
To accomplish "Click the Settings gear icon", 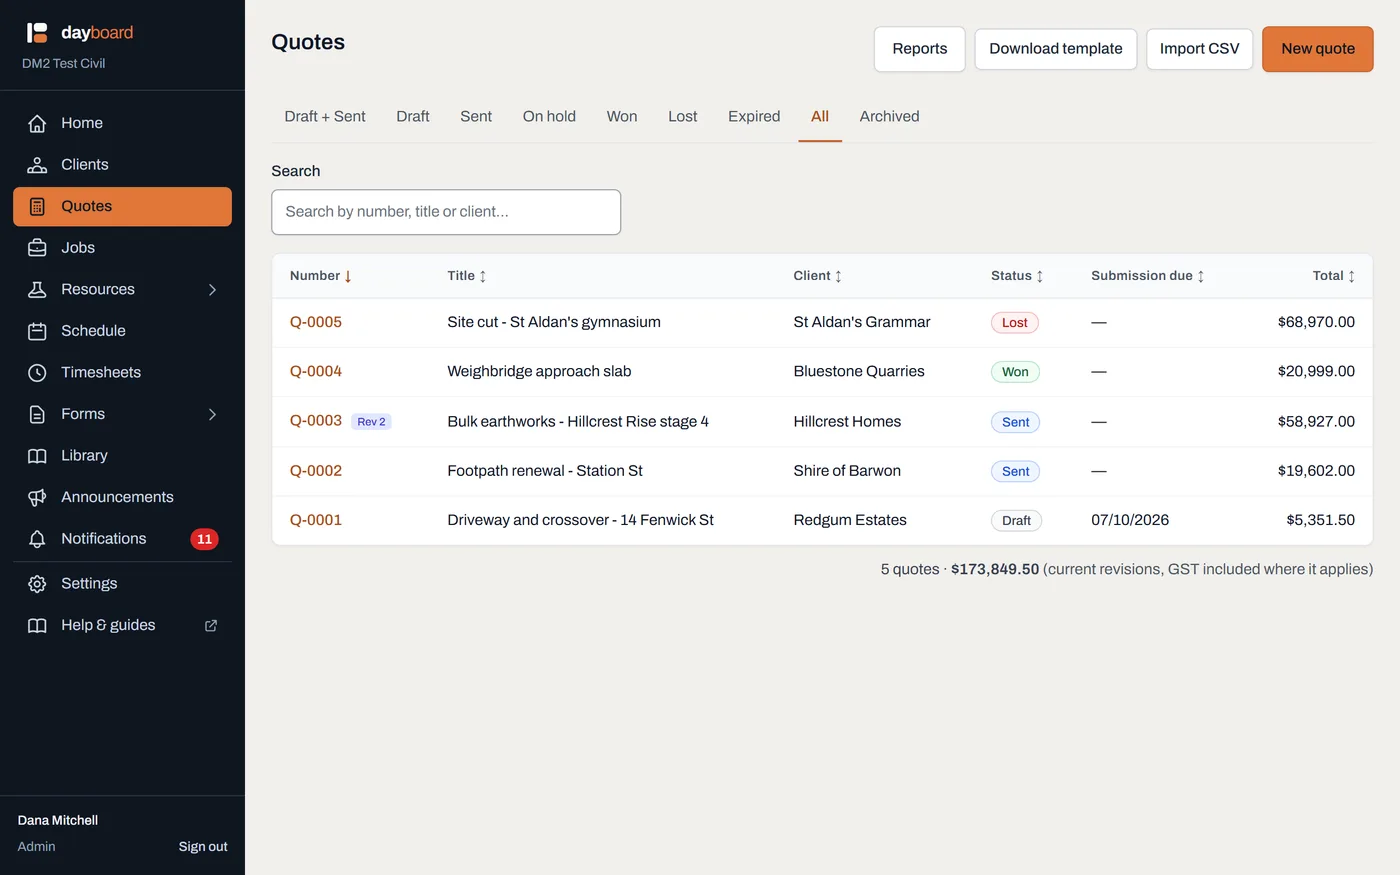I will tap(37, 584).
